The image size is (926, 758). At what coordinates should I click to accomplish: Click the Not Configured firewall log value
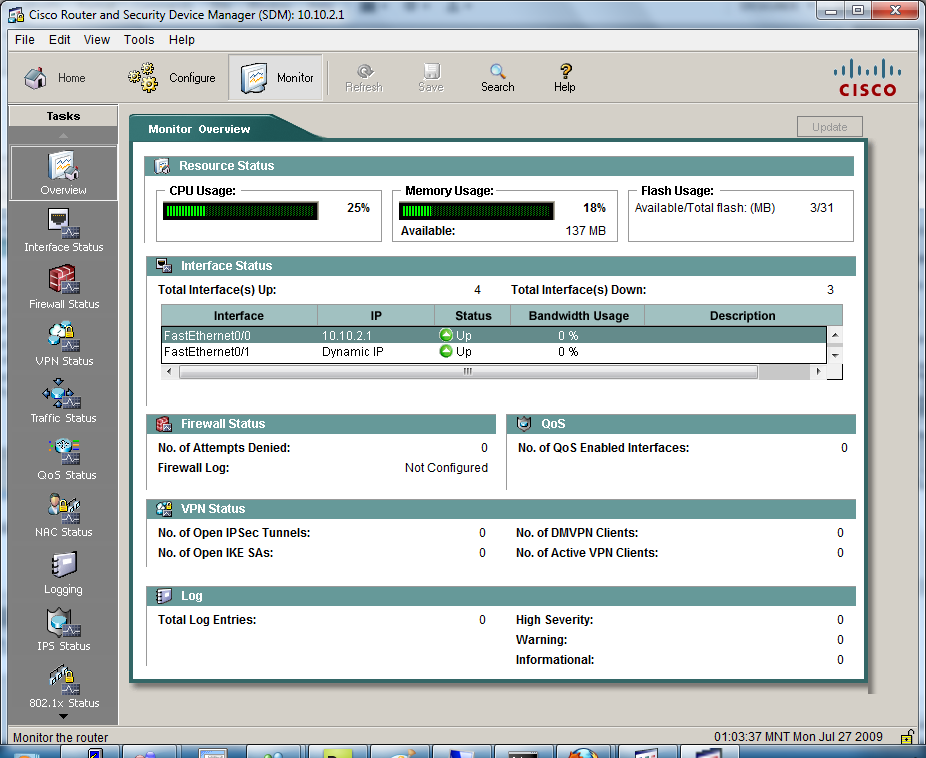click(x=446, y=468)
